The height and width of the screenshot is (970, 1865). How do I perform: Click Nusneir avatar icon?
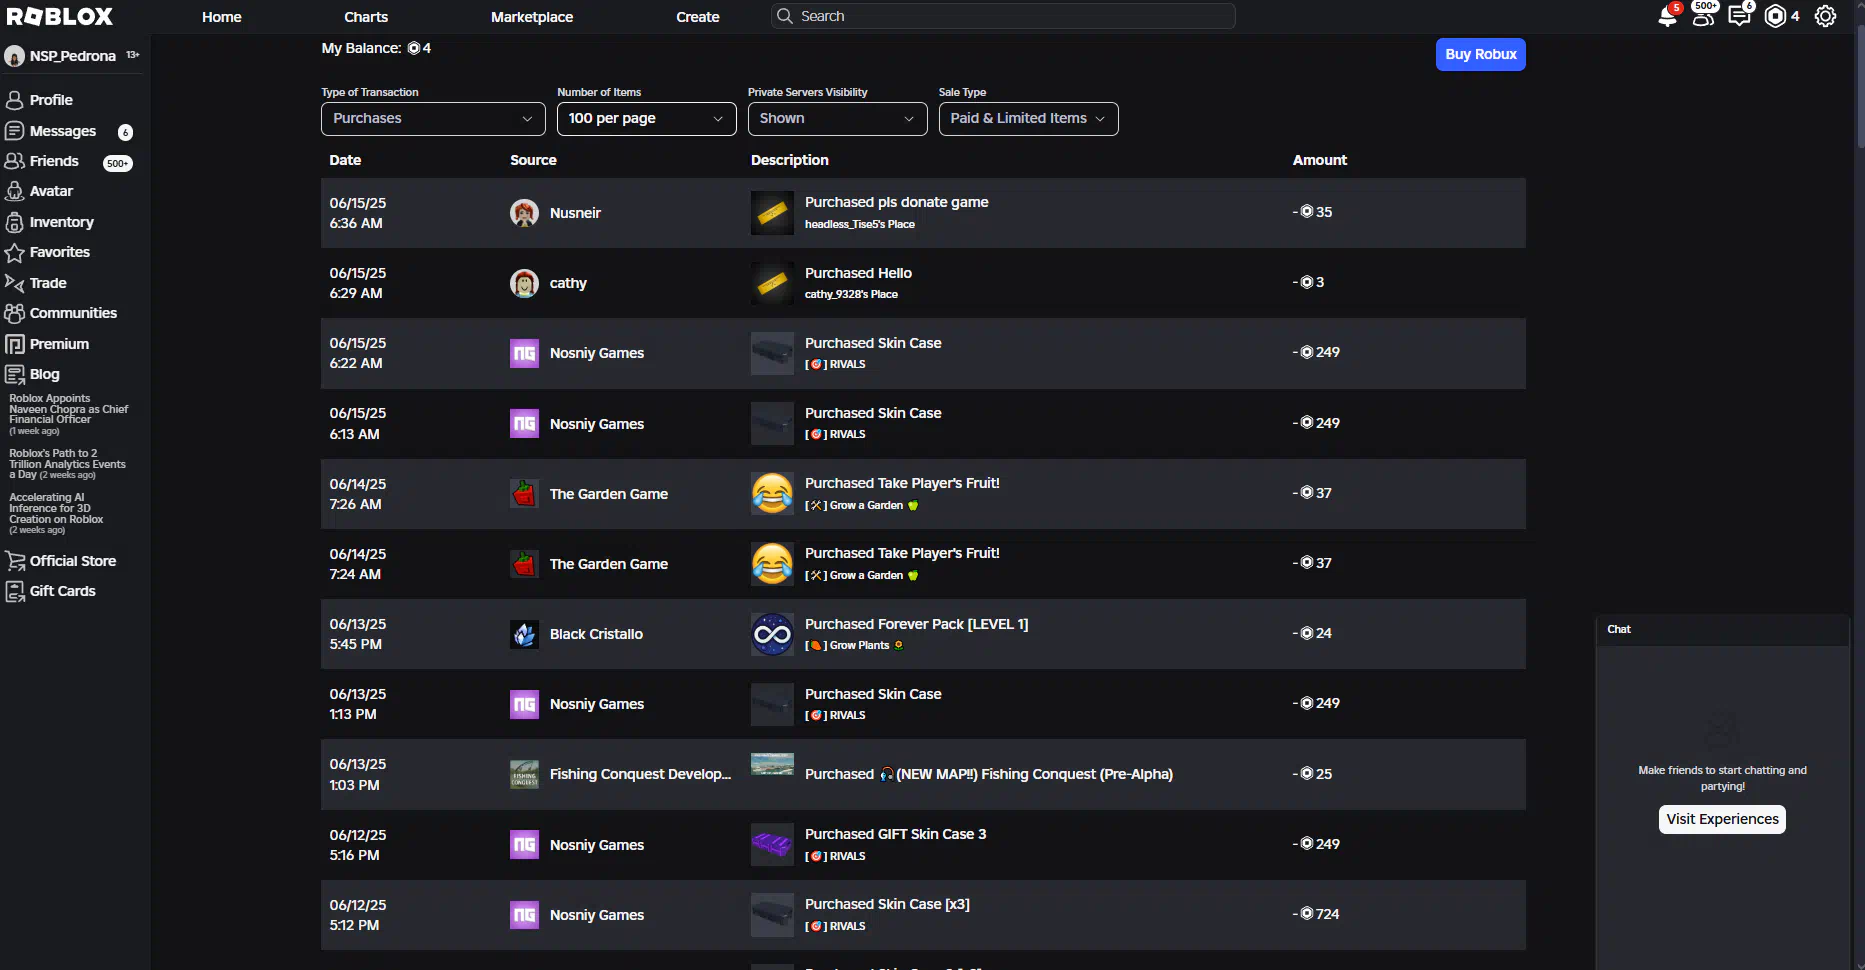pyautogui.click(x=524, y=213)
